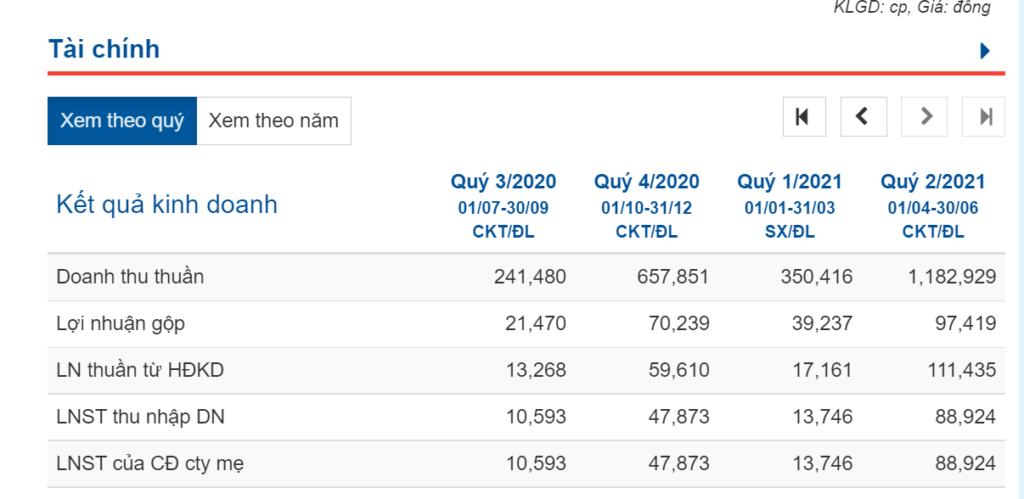Screen dimensions: 1024x499
Task: Click the 'LNST của CĐ cty mẹ' row label
Action: tap(150, 463)
